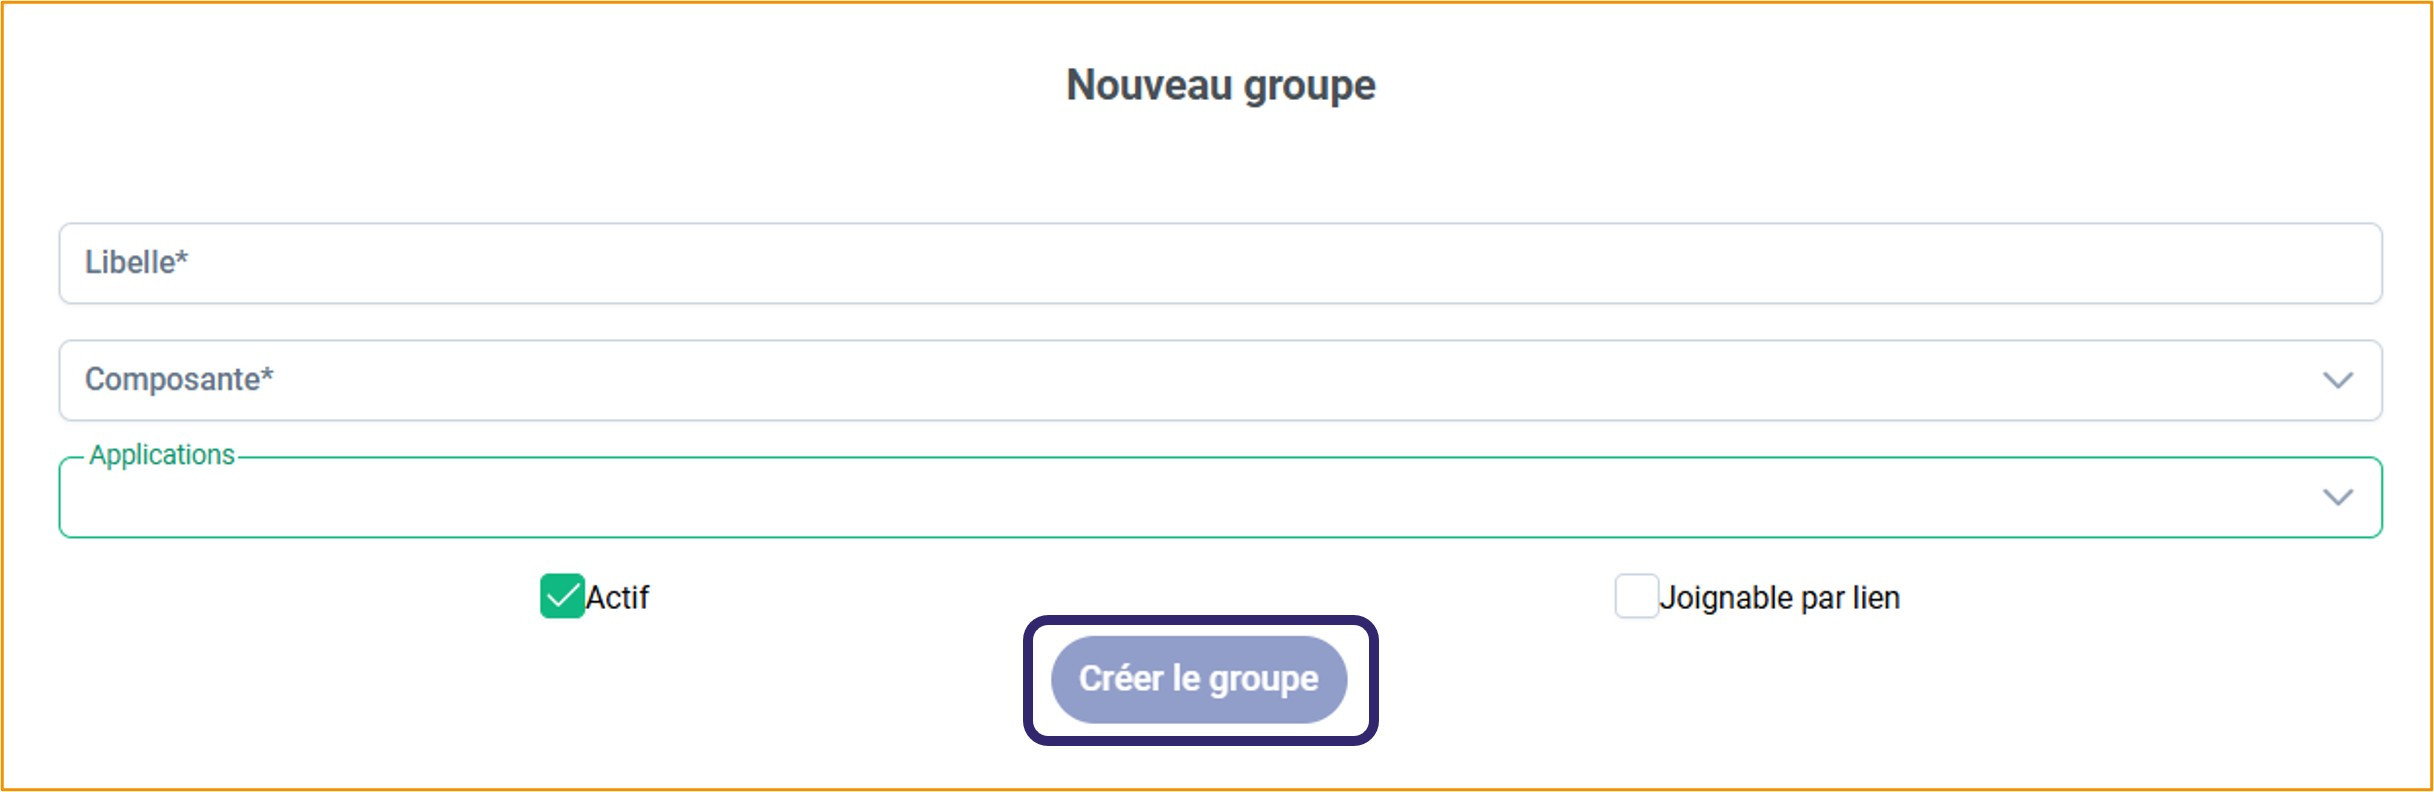Focus the Libelle text field
Image resolution: width=2434 pixels, height=792 pixels.
coord(1220,263)
